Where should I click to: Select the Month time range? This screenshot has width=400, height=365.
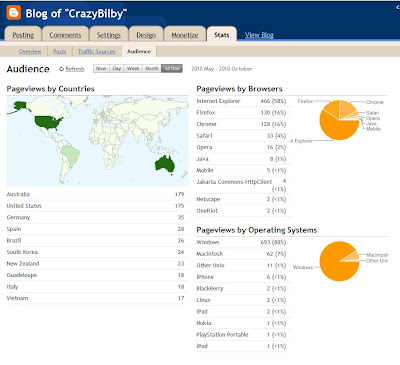152,68
